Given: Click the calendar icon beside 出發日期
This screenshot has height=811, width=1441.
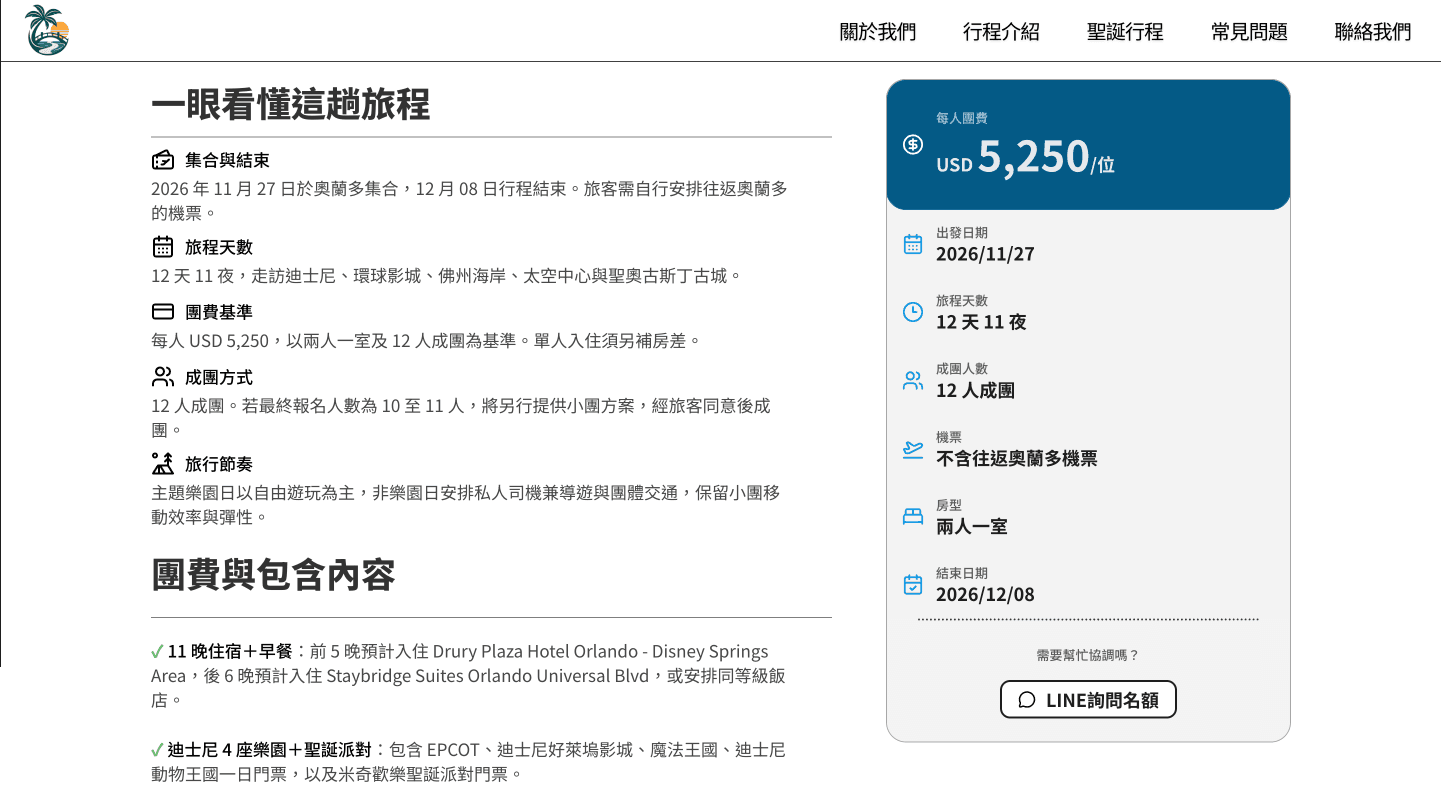Looking at the screenshot, I should click(913, 244).
